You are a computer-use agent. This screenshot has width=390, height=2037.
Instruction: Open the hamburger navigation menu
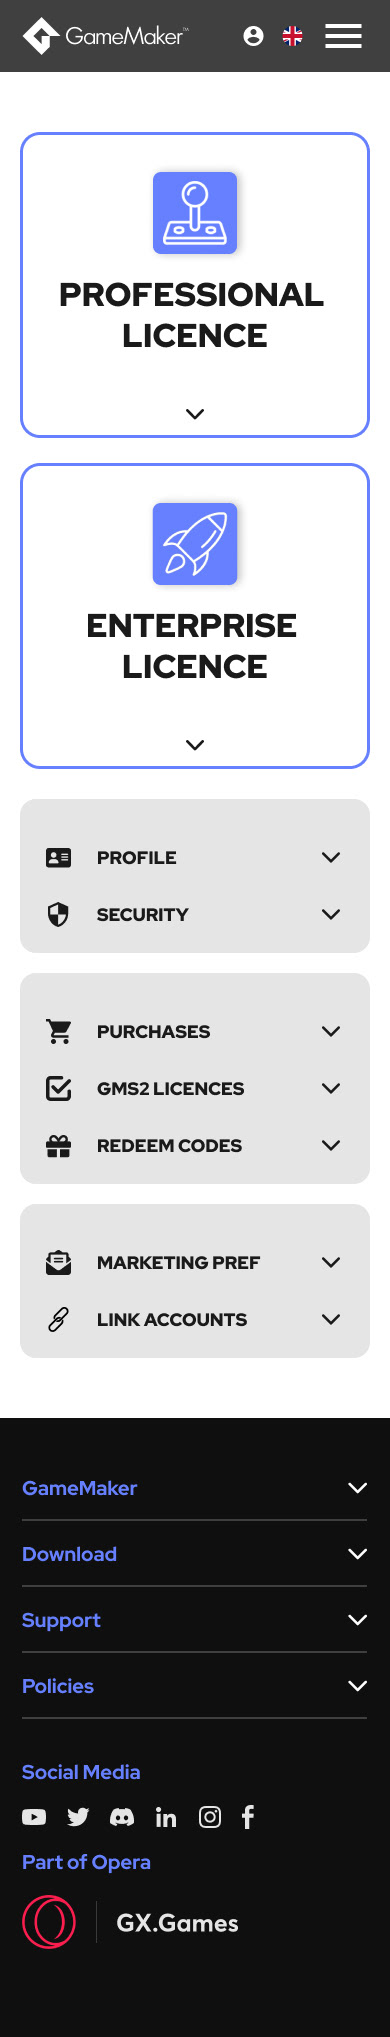pos(343,36)
